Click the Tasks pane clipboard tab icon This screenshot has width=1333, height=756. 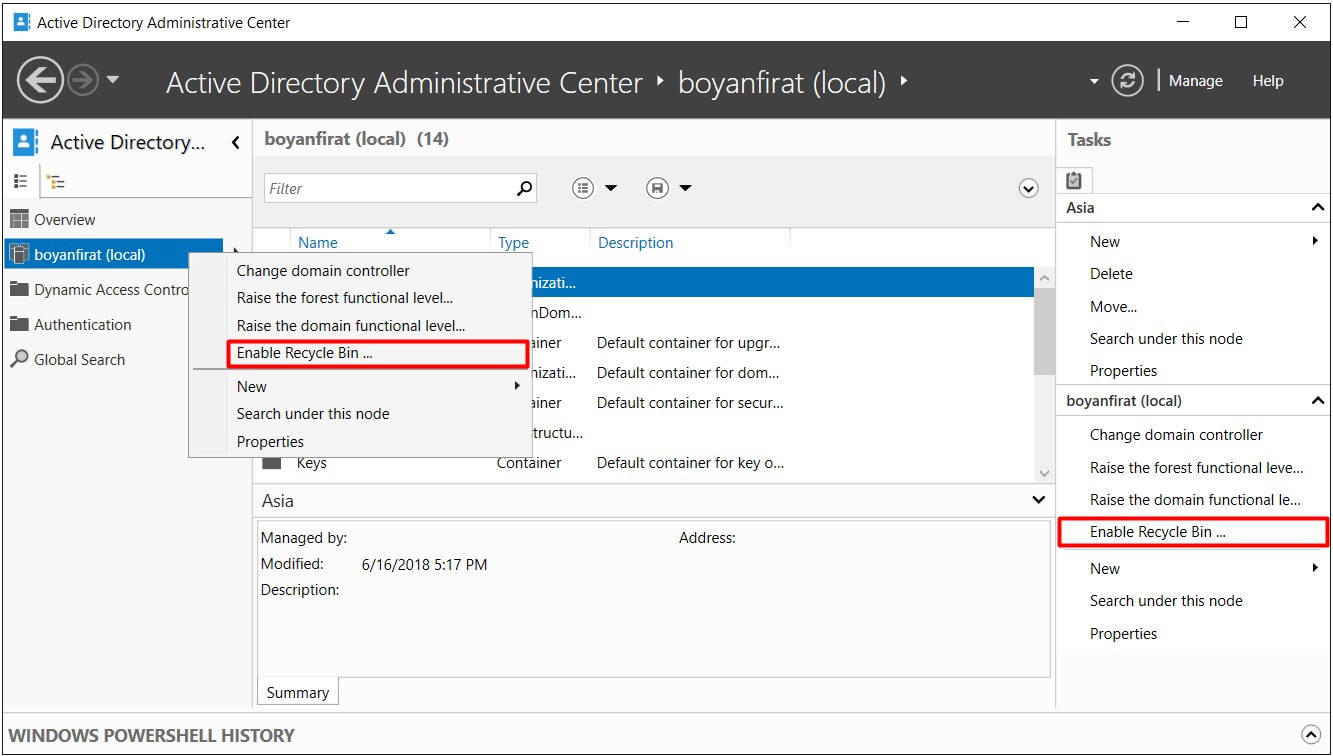point(1074,180)
